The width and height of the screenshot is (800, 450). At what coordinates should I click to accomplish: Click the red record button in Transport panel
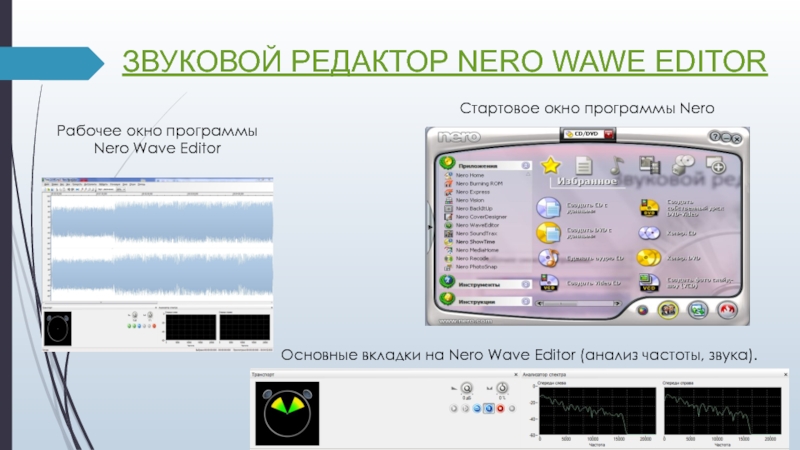(501, 408)
